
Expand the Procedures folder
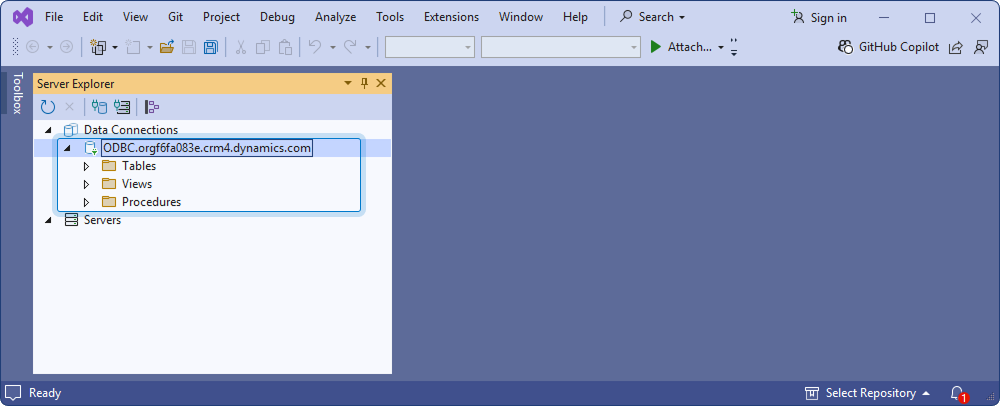click(87, 202)
